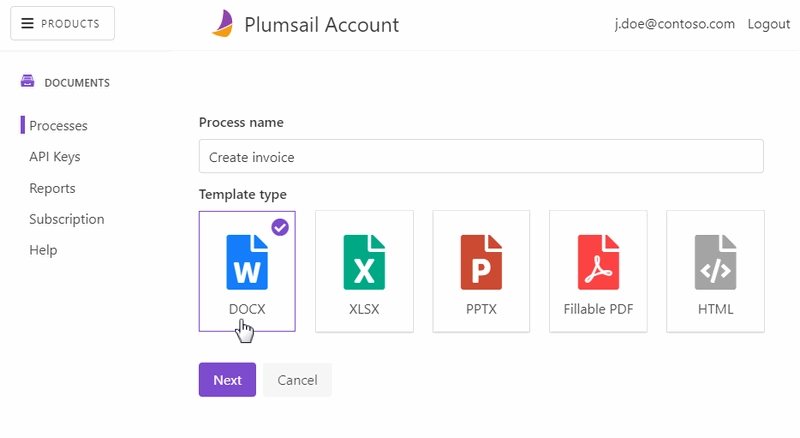Select the PPTX template card
The height and width of the screenshot is (438, 800).
(481, 271)
